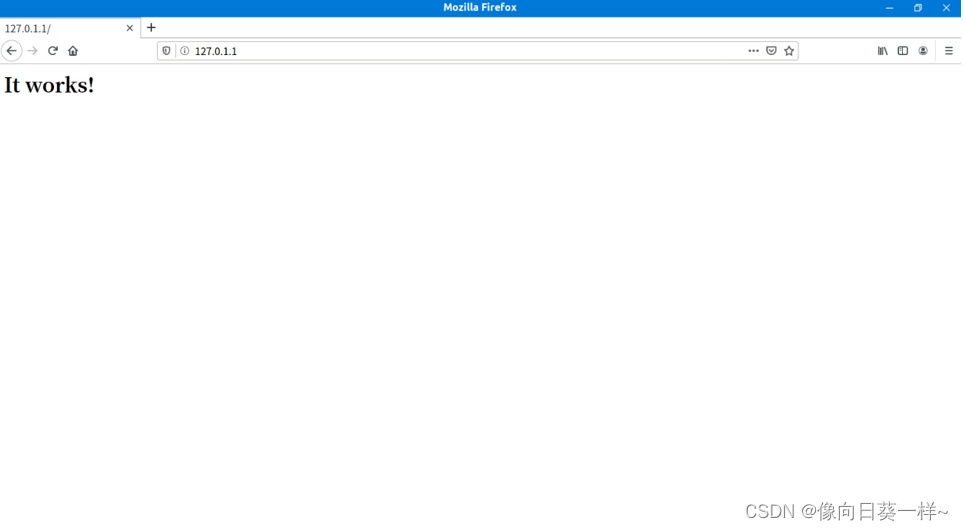Reload the current page
The height and width of the screenshot is (531, 963).
coord(53,51)
